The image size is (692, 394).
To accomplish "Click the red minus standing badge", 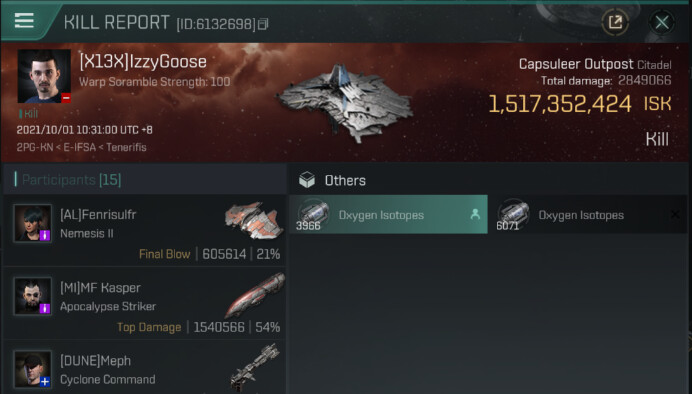I will [x=66, y=98].
